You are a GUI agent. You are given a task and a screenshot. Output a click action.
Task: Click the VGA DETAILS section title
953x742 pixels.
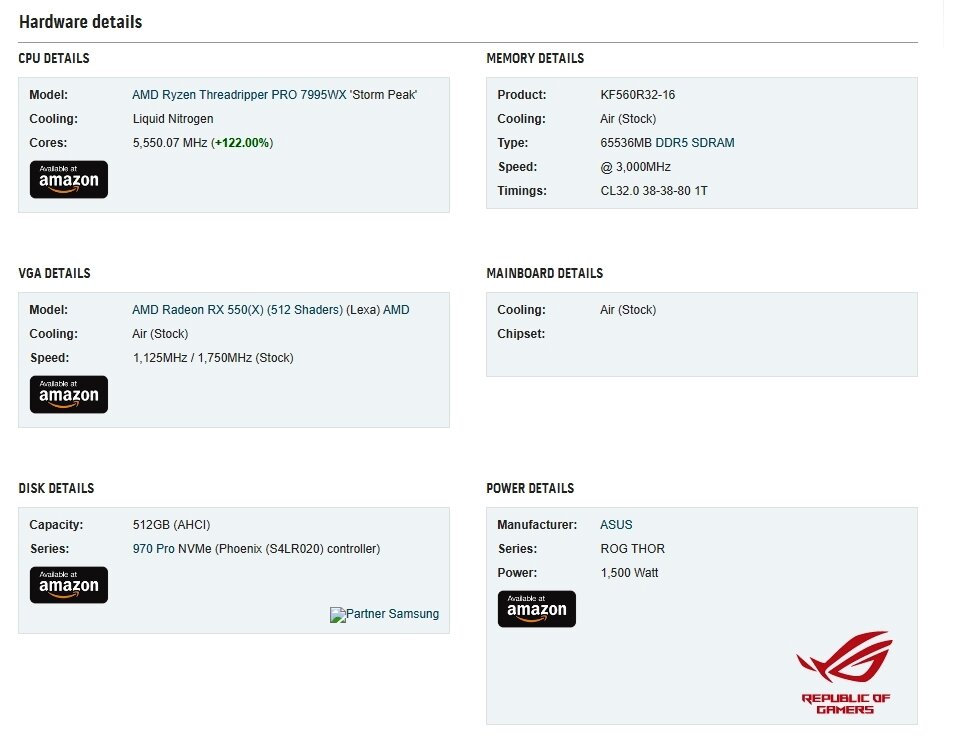click(x=54, y=273)
